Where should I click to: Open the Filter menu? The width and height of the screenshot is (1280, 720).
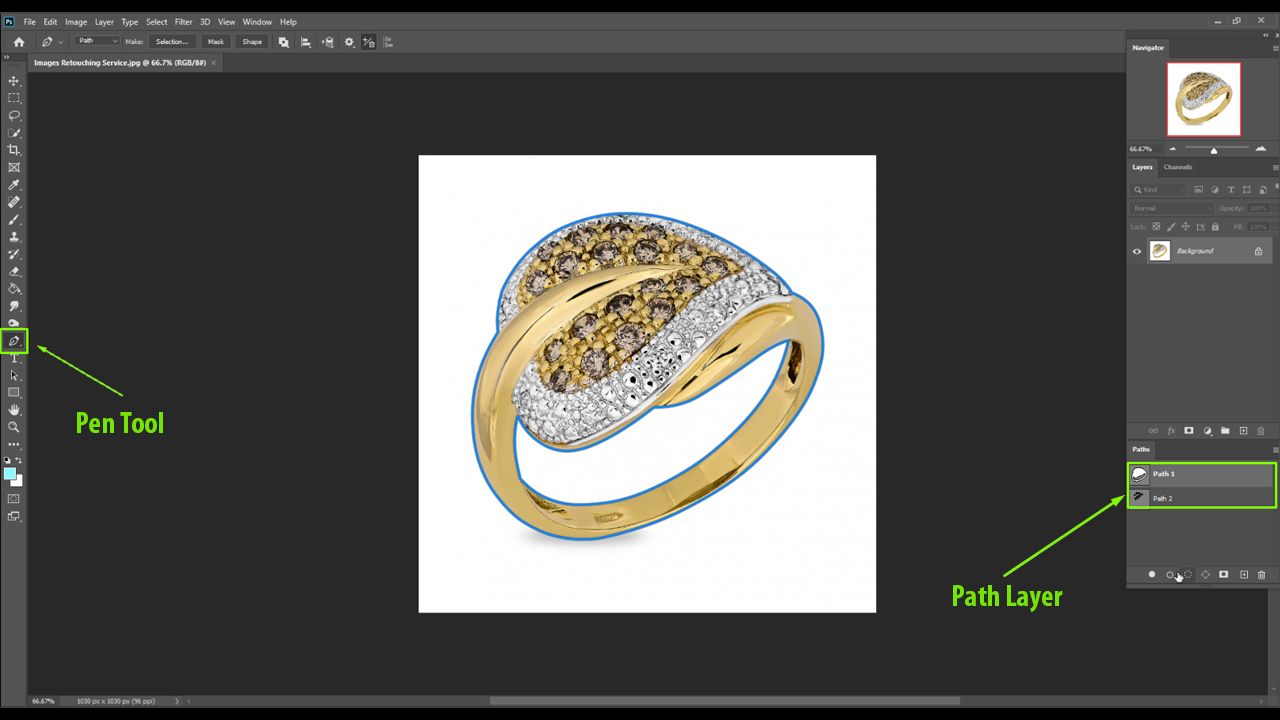pyautogui.click(x=183, y=21)
